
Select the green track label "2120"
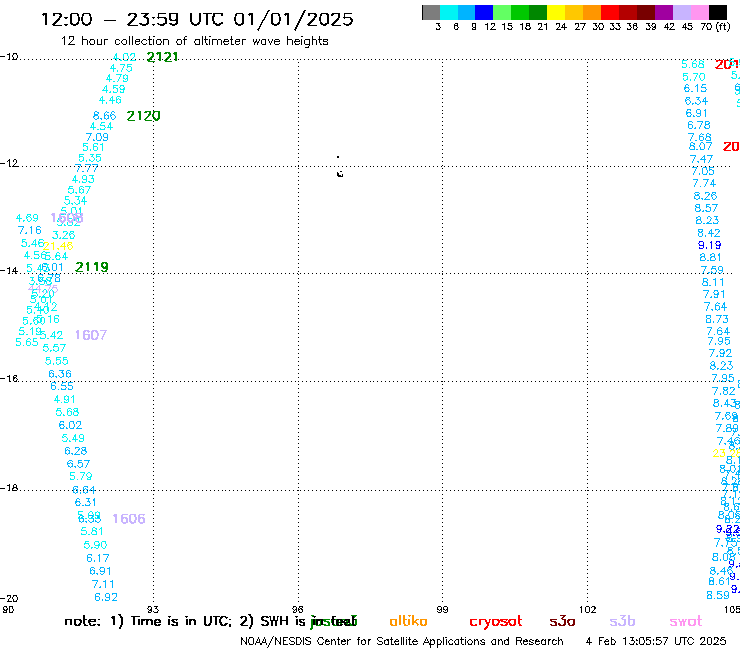pyautogui.click(x=143, y=116)
